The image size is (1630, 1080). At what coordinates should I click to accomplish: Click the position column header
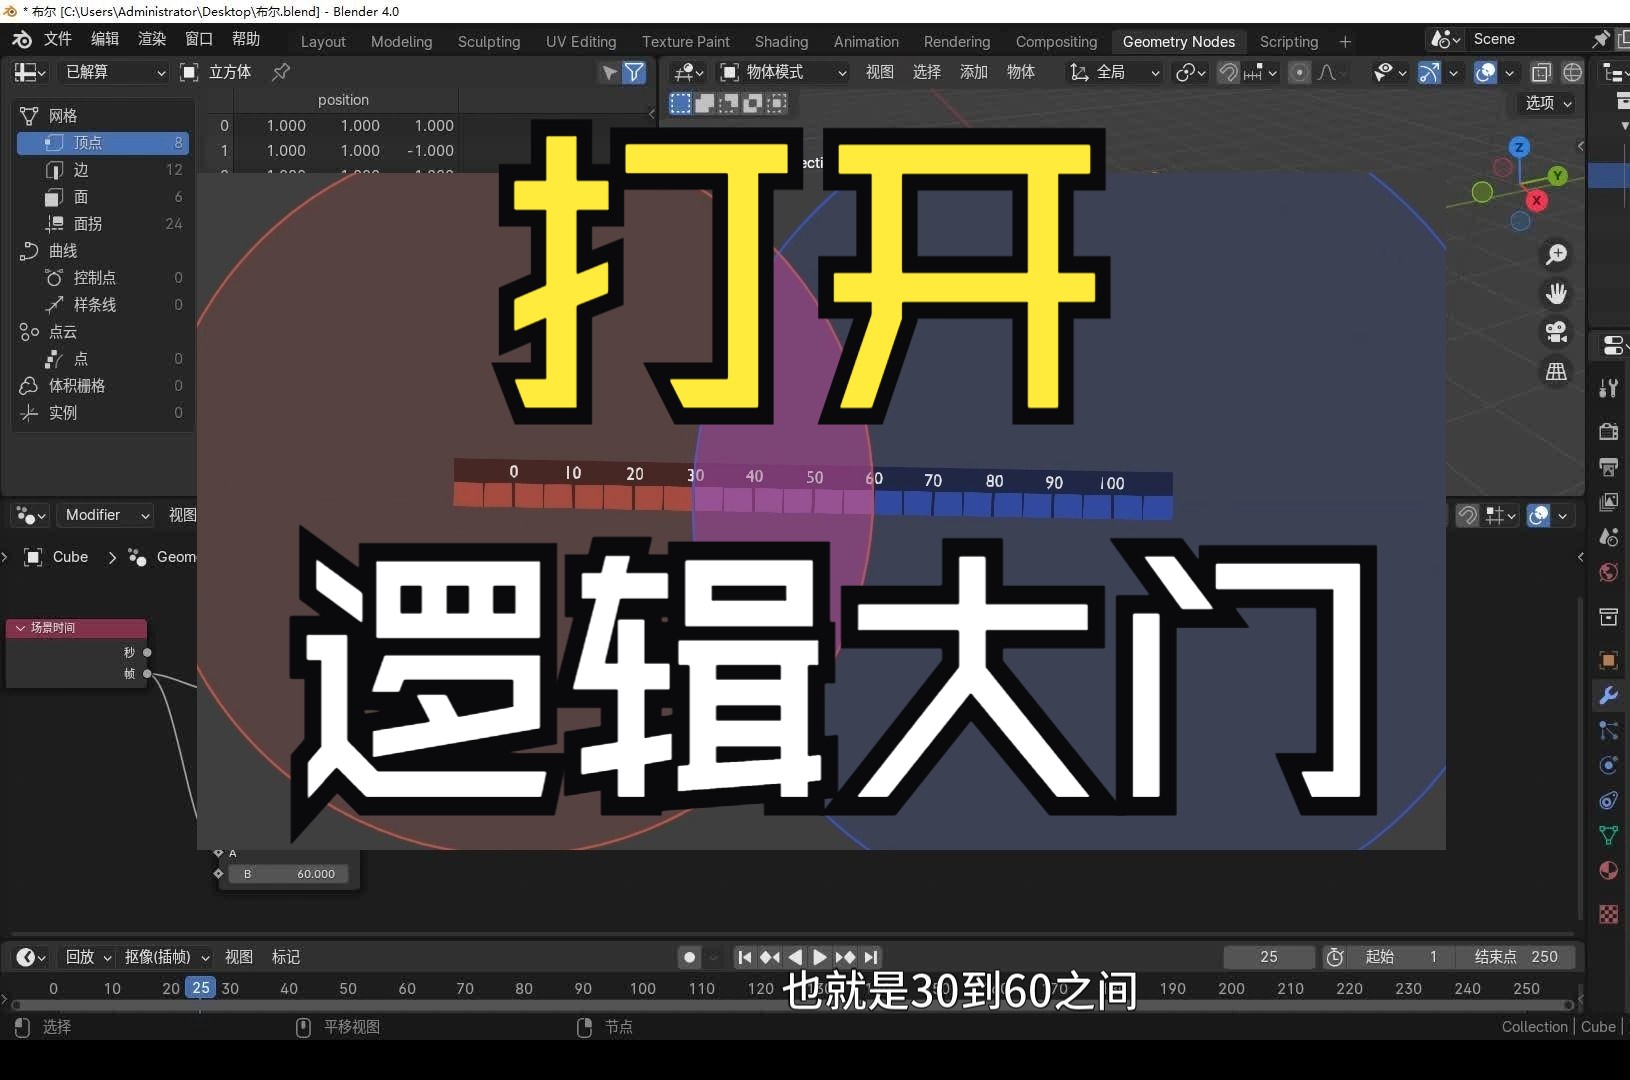(x=343, y=100)
